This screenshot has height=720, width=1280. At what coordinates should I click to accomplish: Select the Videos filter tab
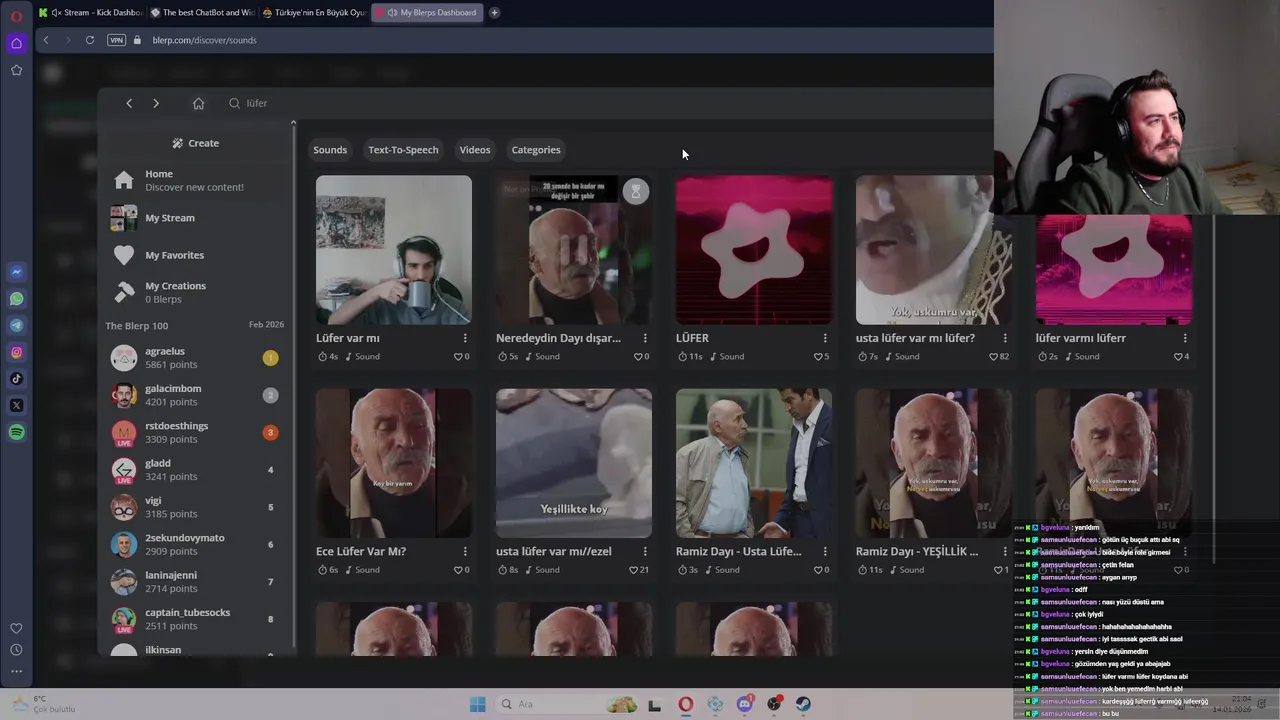475,150
